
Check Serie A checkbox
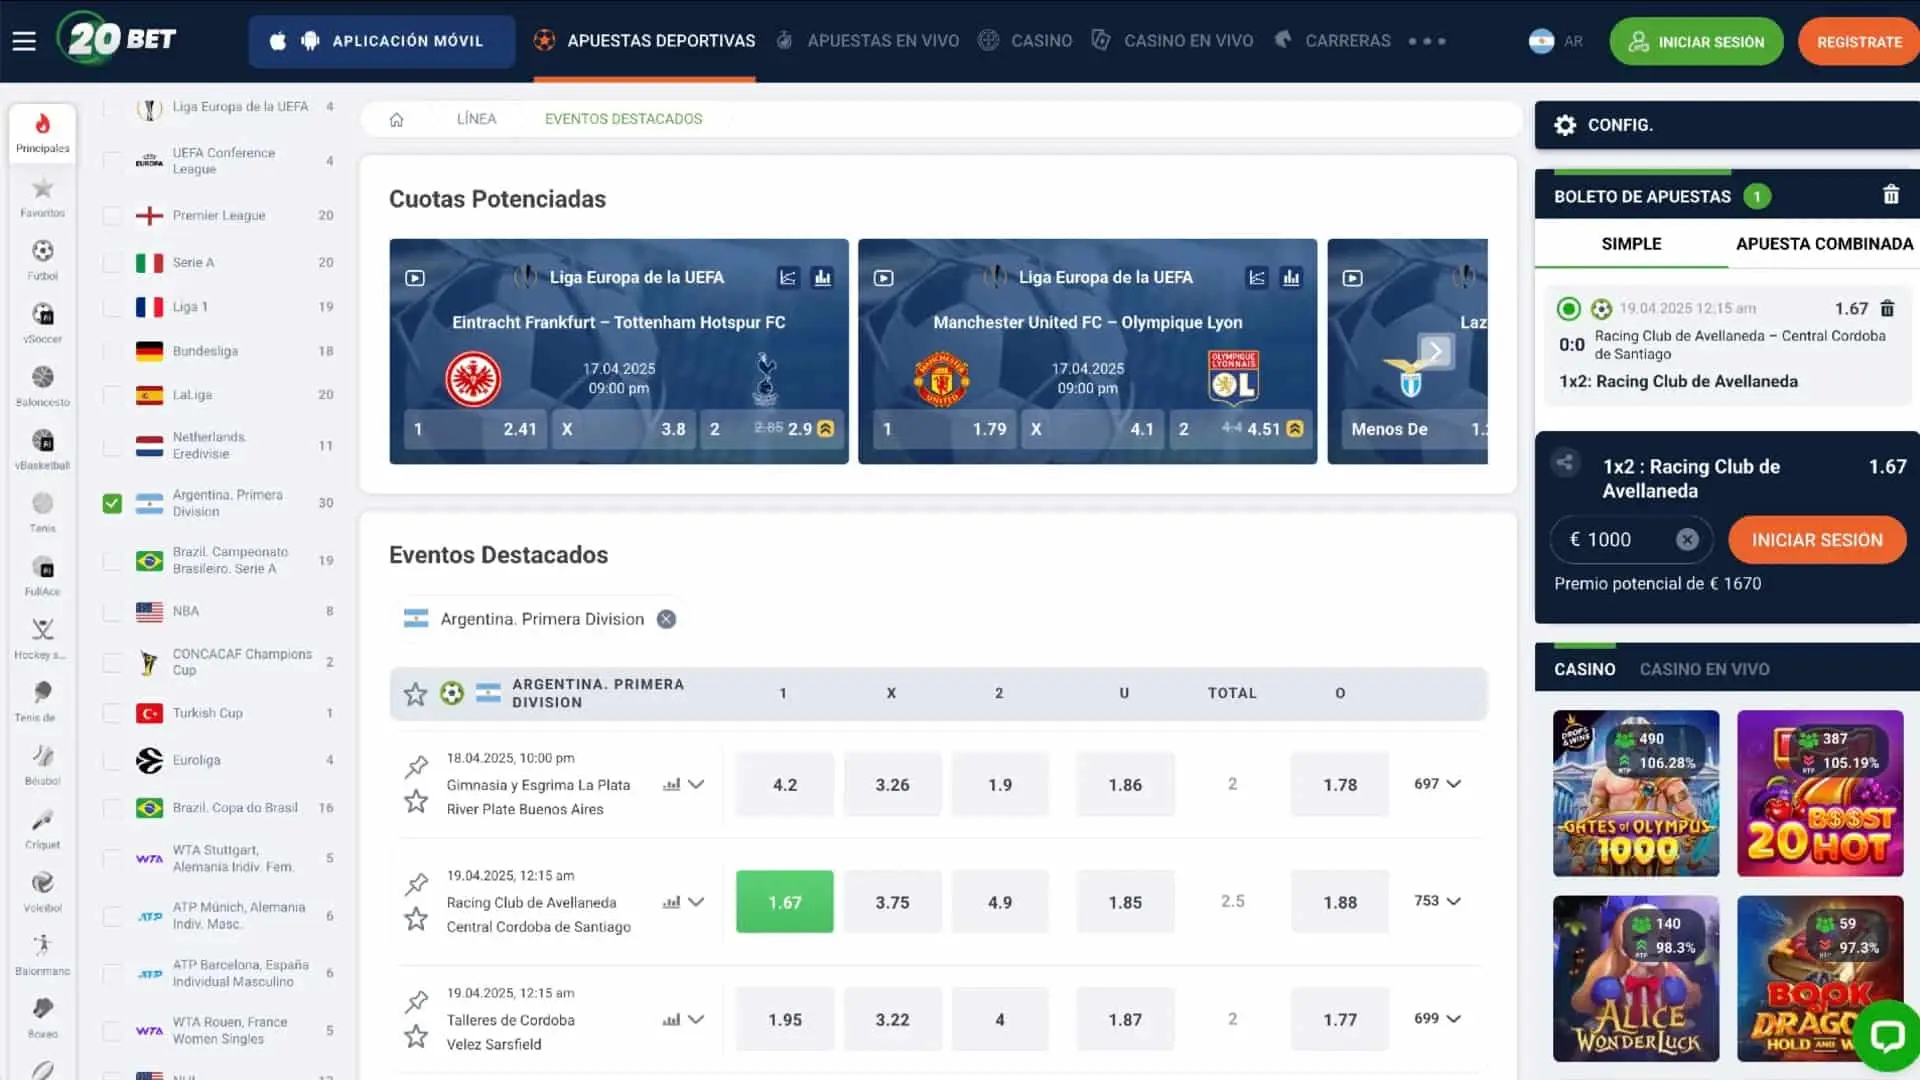(112, 262)
